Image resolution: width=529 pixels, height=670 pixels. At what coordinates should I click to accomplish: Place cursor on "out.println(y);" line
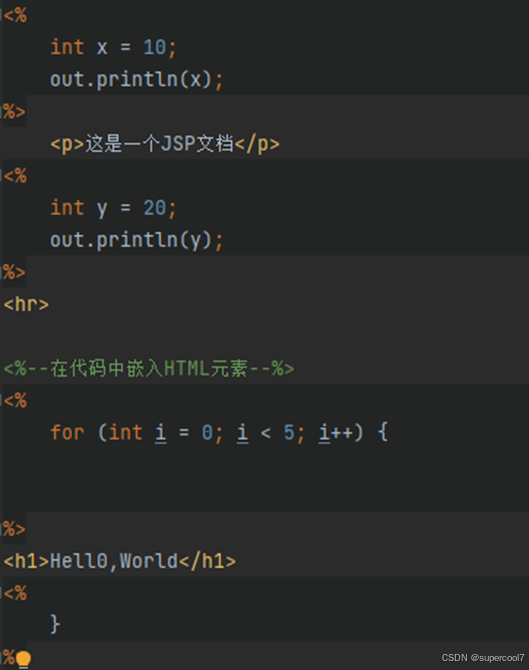[x=136, y=240]
